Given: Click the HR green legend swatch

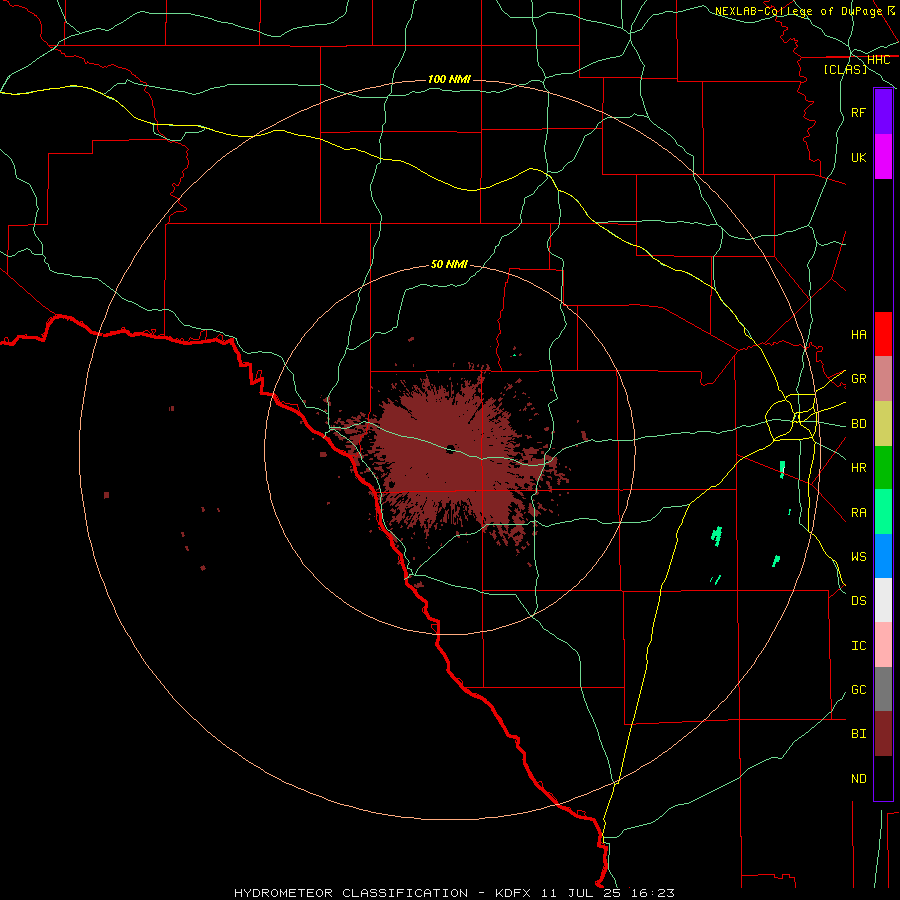Looking at the screenshot, I should (883, 468).
